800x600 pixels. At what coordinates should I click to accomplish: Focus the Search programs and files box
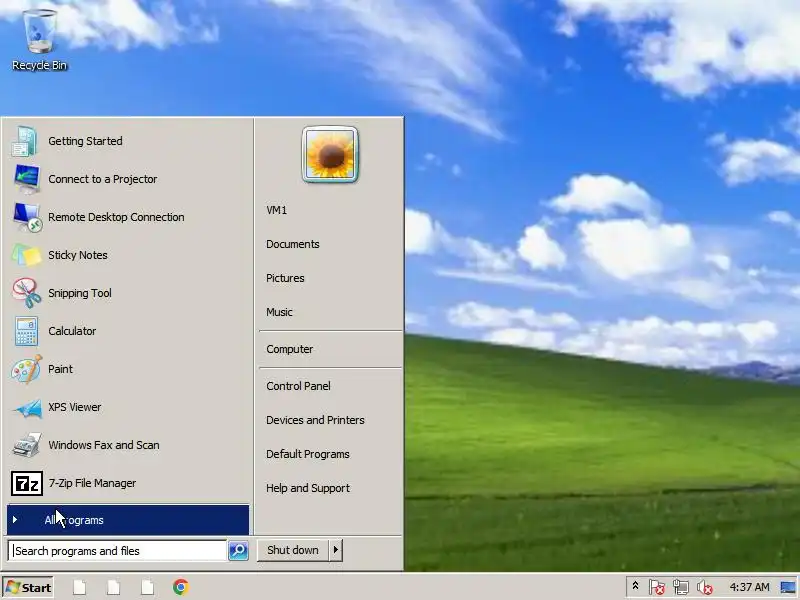tap(117, 551)
